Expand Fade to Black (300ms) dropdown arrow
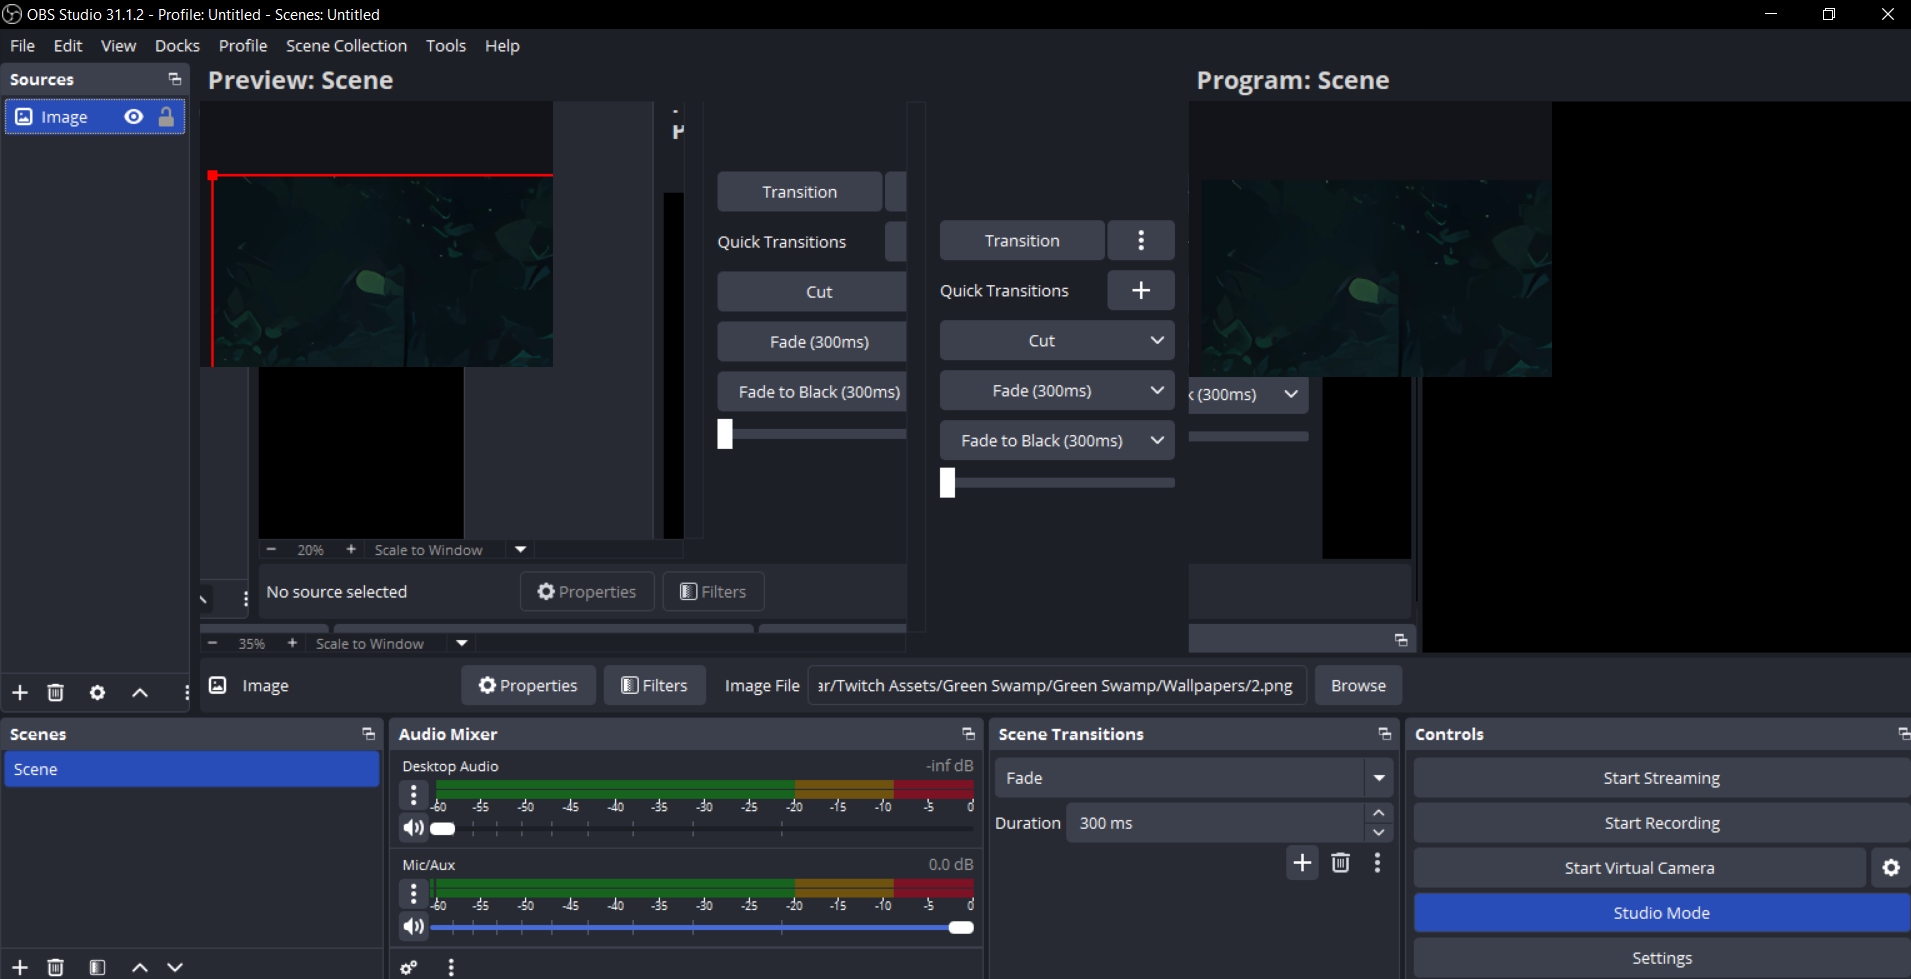 pyautogui.click(x=1157, y=441)
